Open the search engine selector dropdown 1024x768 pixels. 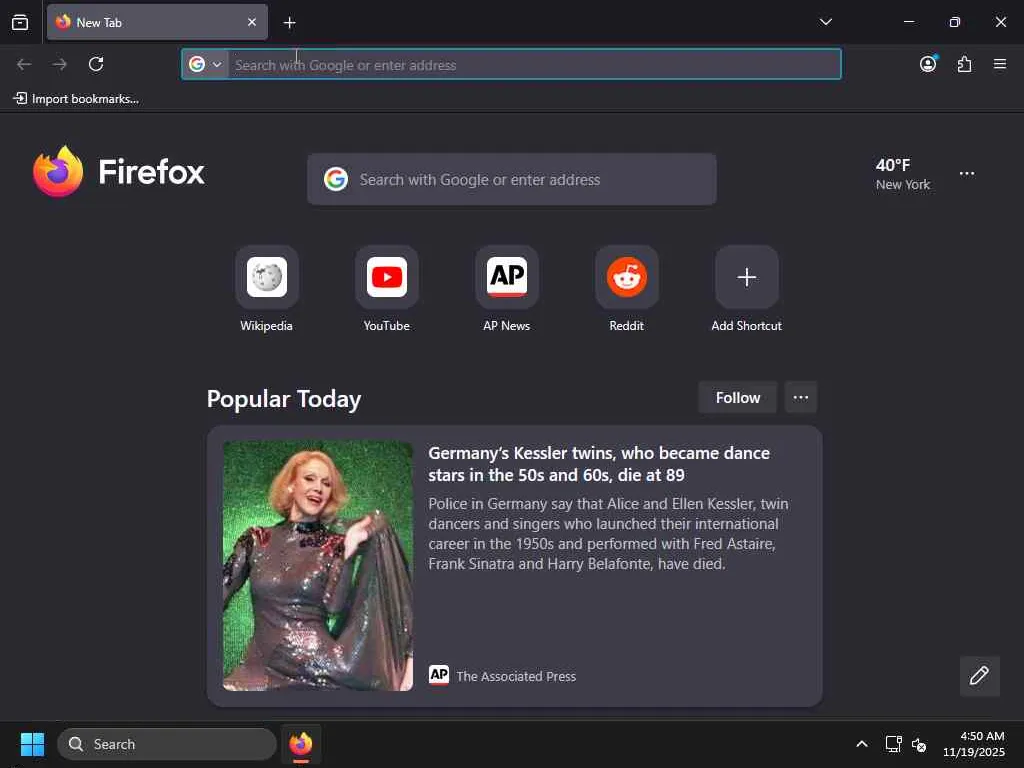pyautogui.click(x=205, y=64)
